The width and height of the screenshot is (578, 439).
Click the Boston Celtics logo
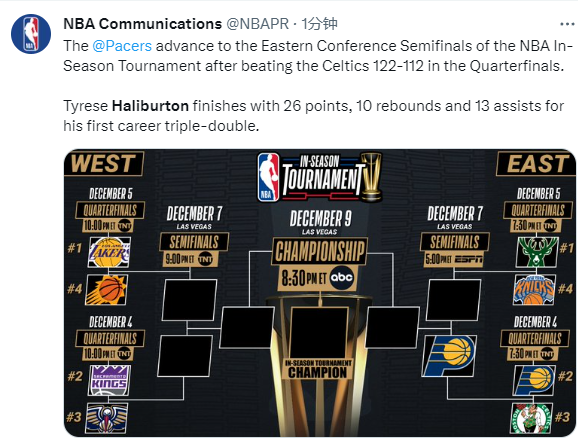[x=532, y=418]
